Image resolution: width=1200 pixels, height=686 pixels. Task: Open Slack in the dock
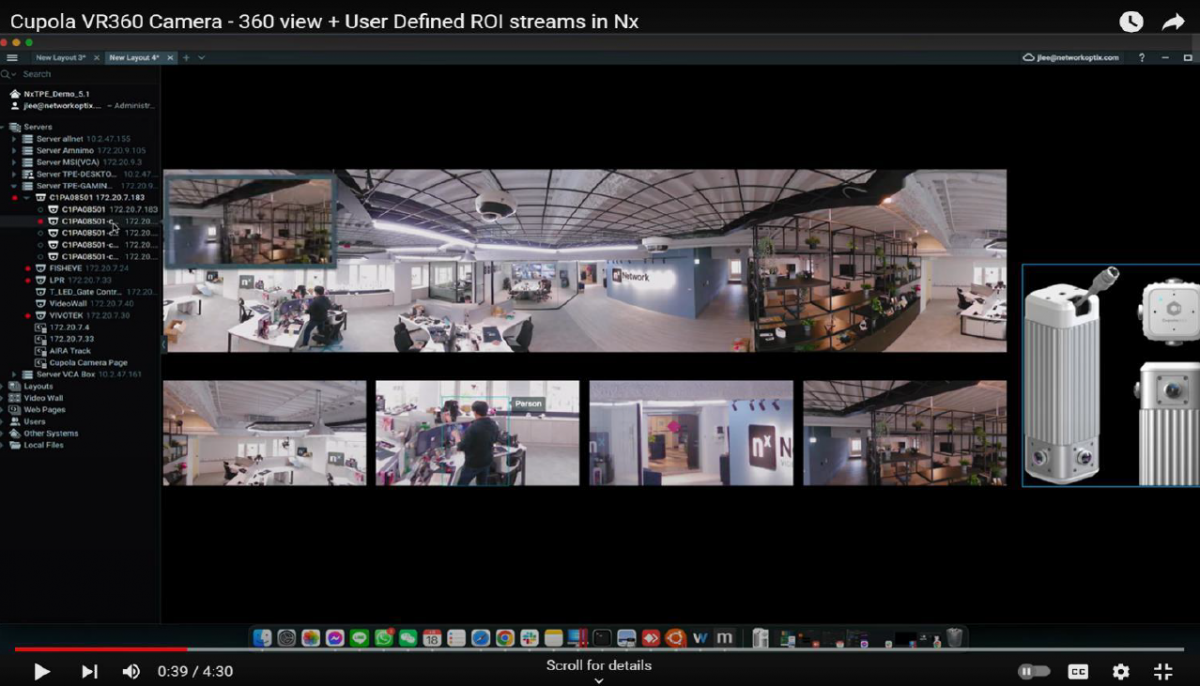(529, 637)
